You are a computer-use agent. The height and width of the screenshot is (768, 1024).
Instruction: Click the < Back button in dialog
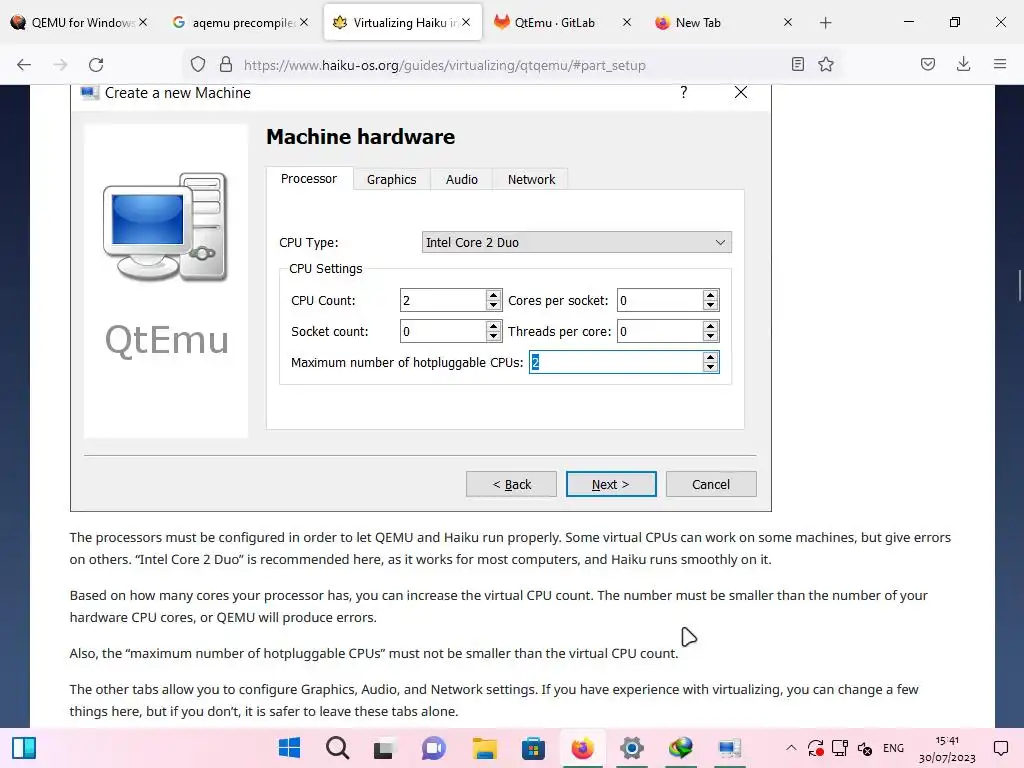point(511,485)
